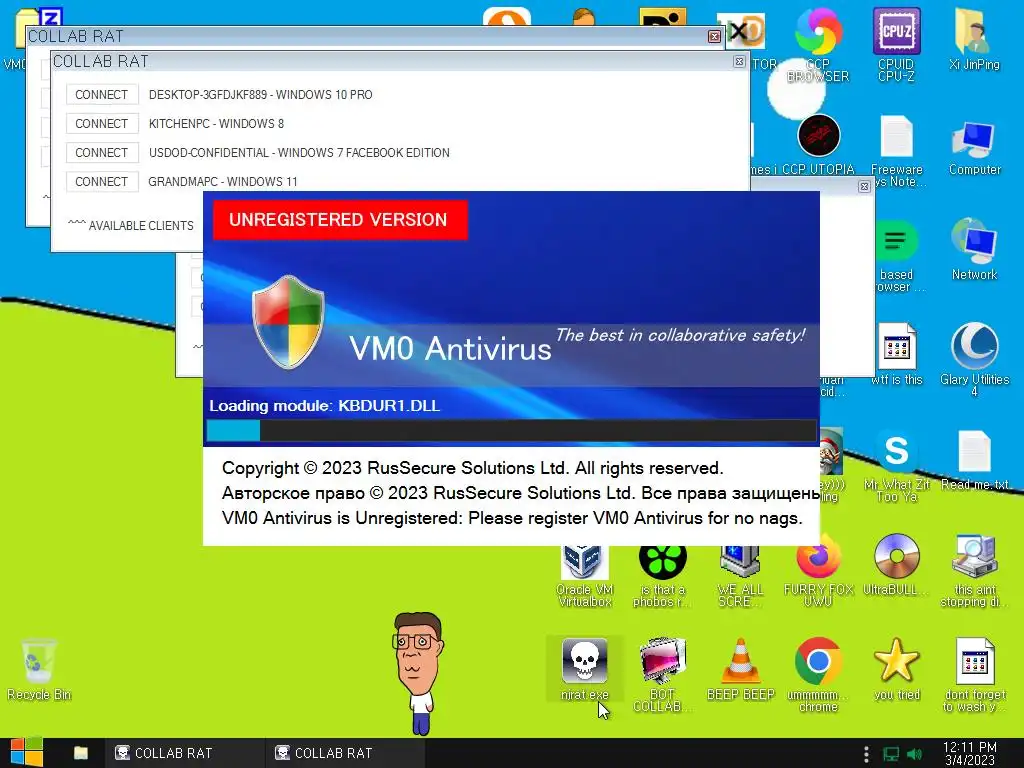Launch Glary Utilities 4 icon
Screen dimensions: 1024x768
point(974,359)
